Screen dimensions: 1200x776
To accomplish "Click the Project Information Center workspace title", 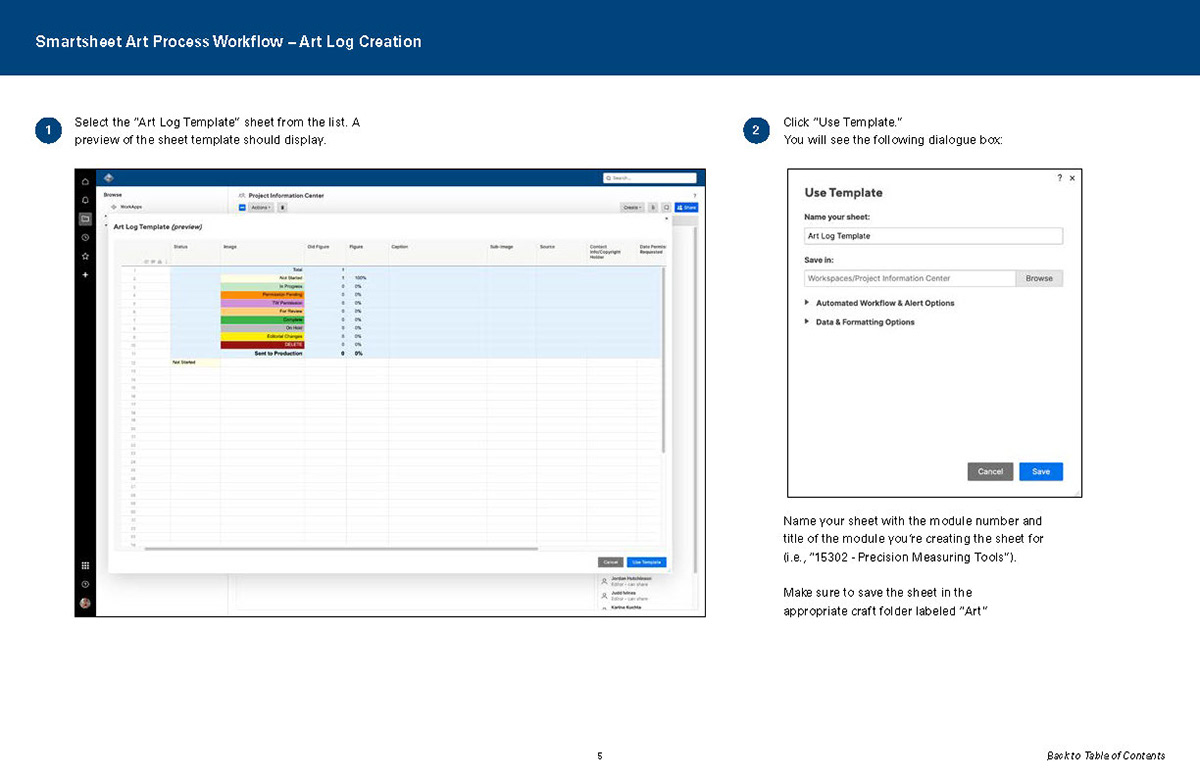I will tap(286, 195).
